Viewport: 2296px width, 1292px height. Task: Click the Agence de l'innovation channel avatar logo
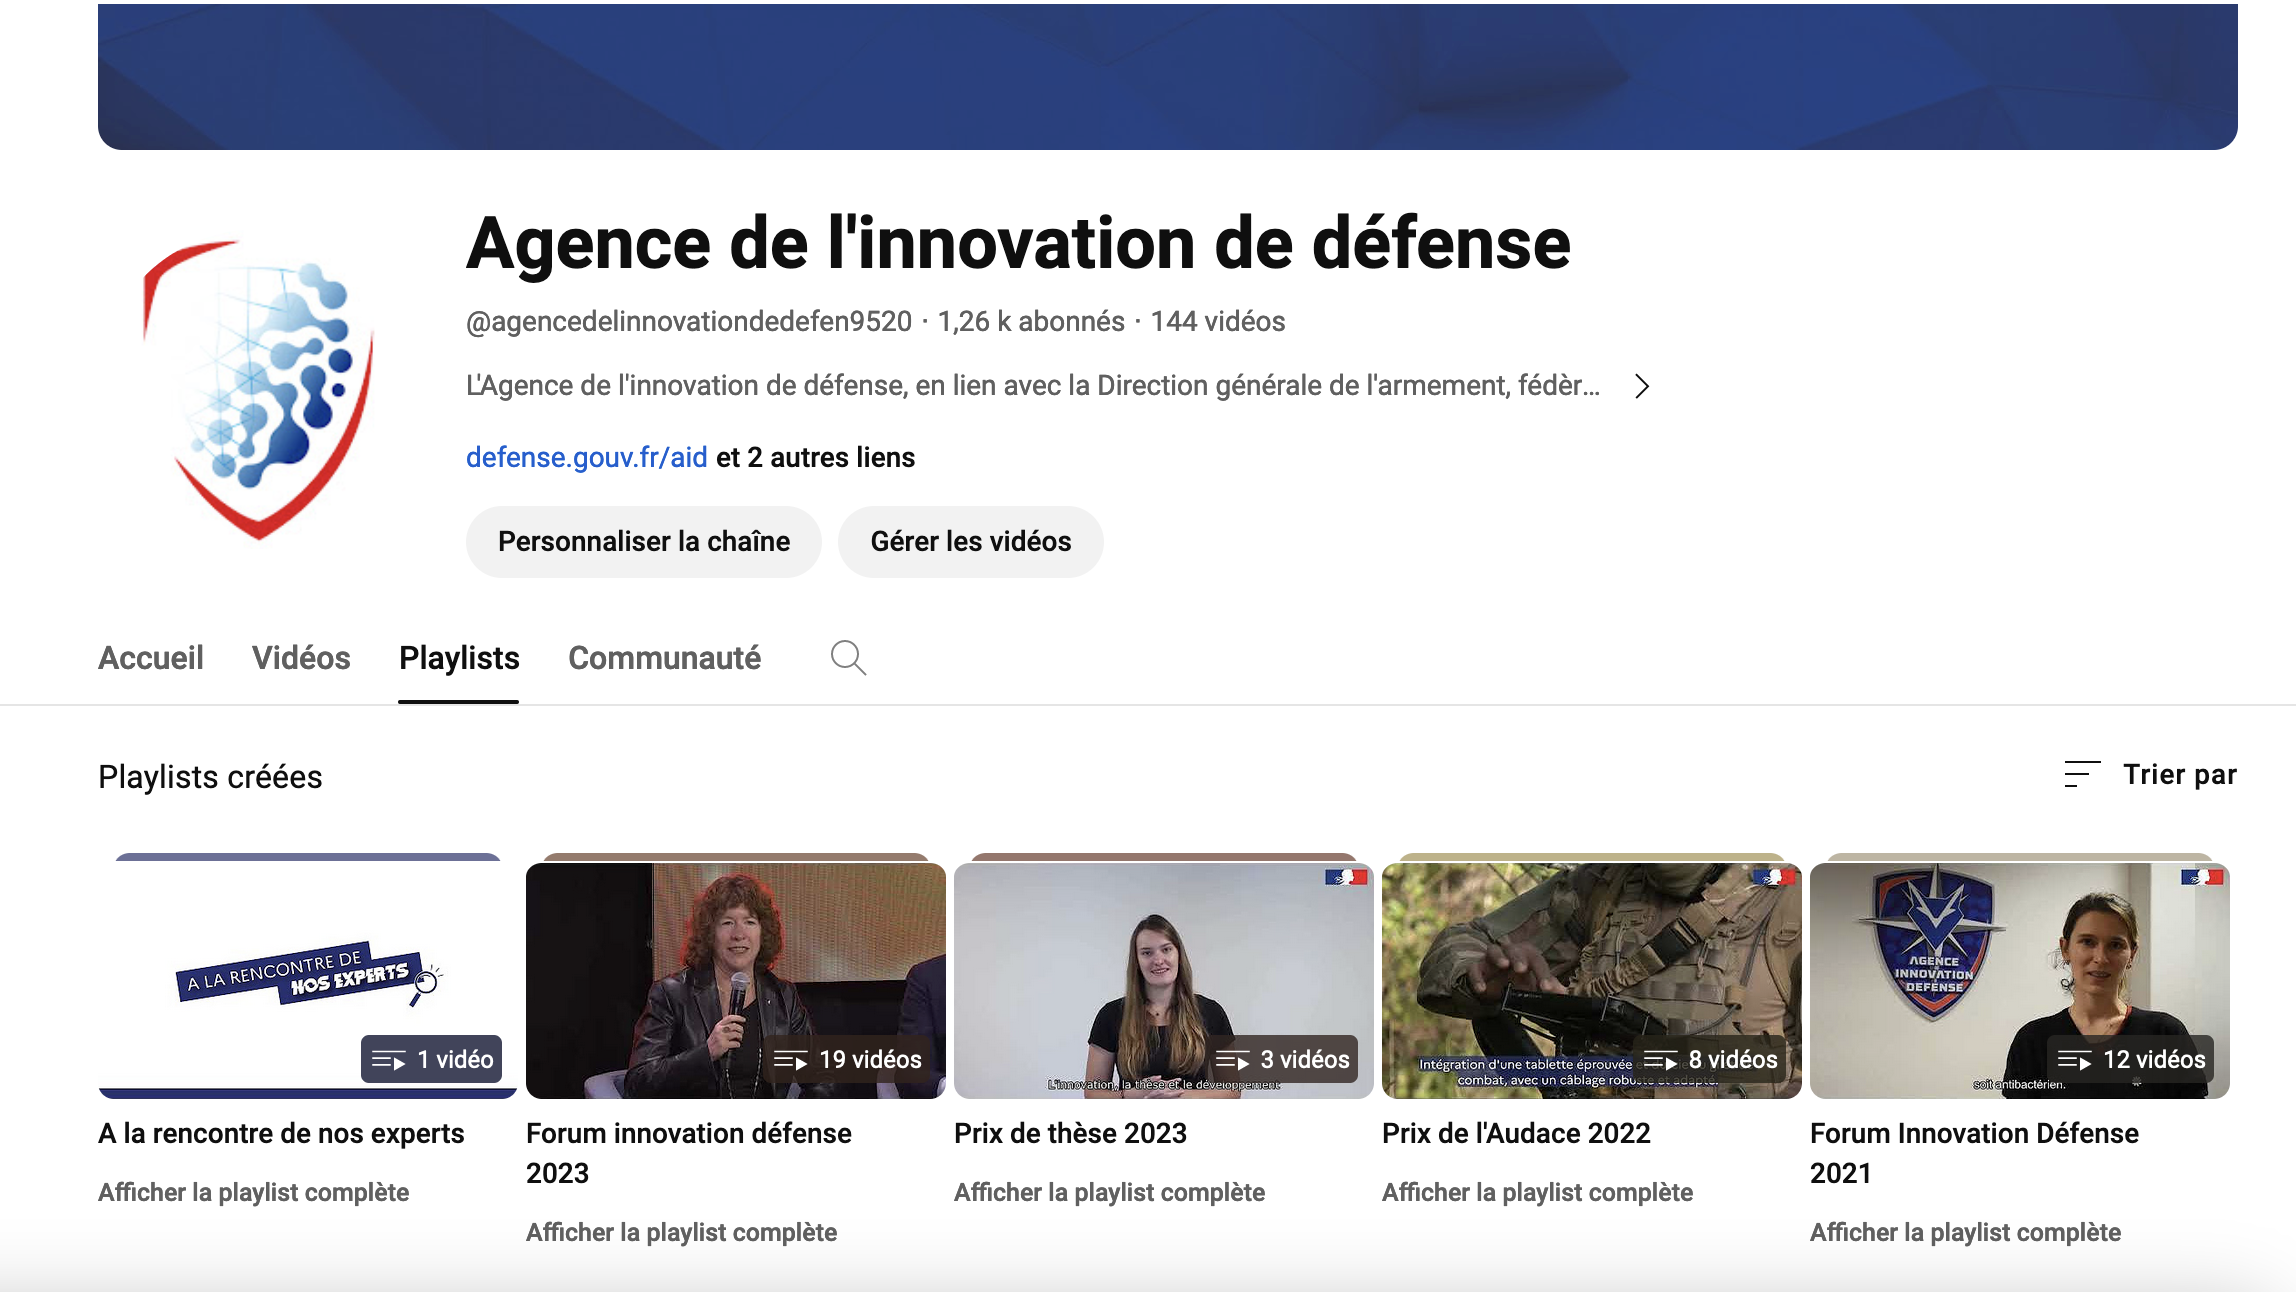click(259, 390)
